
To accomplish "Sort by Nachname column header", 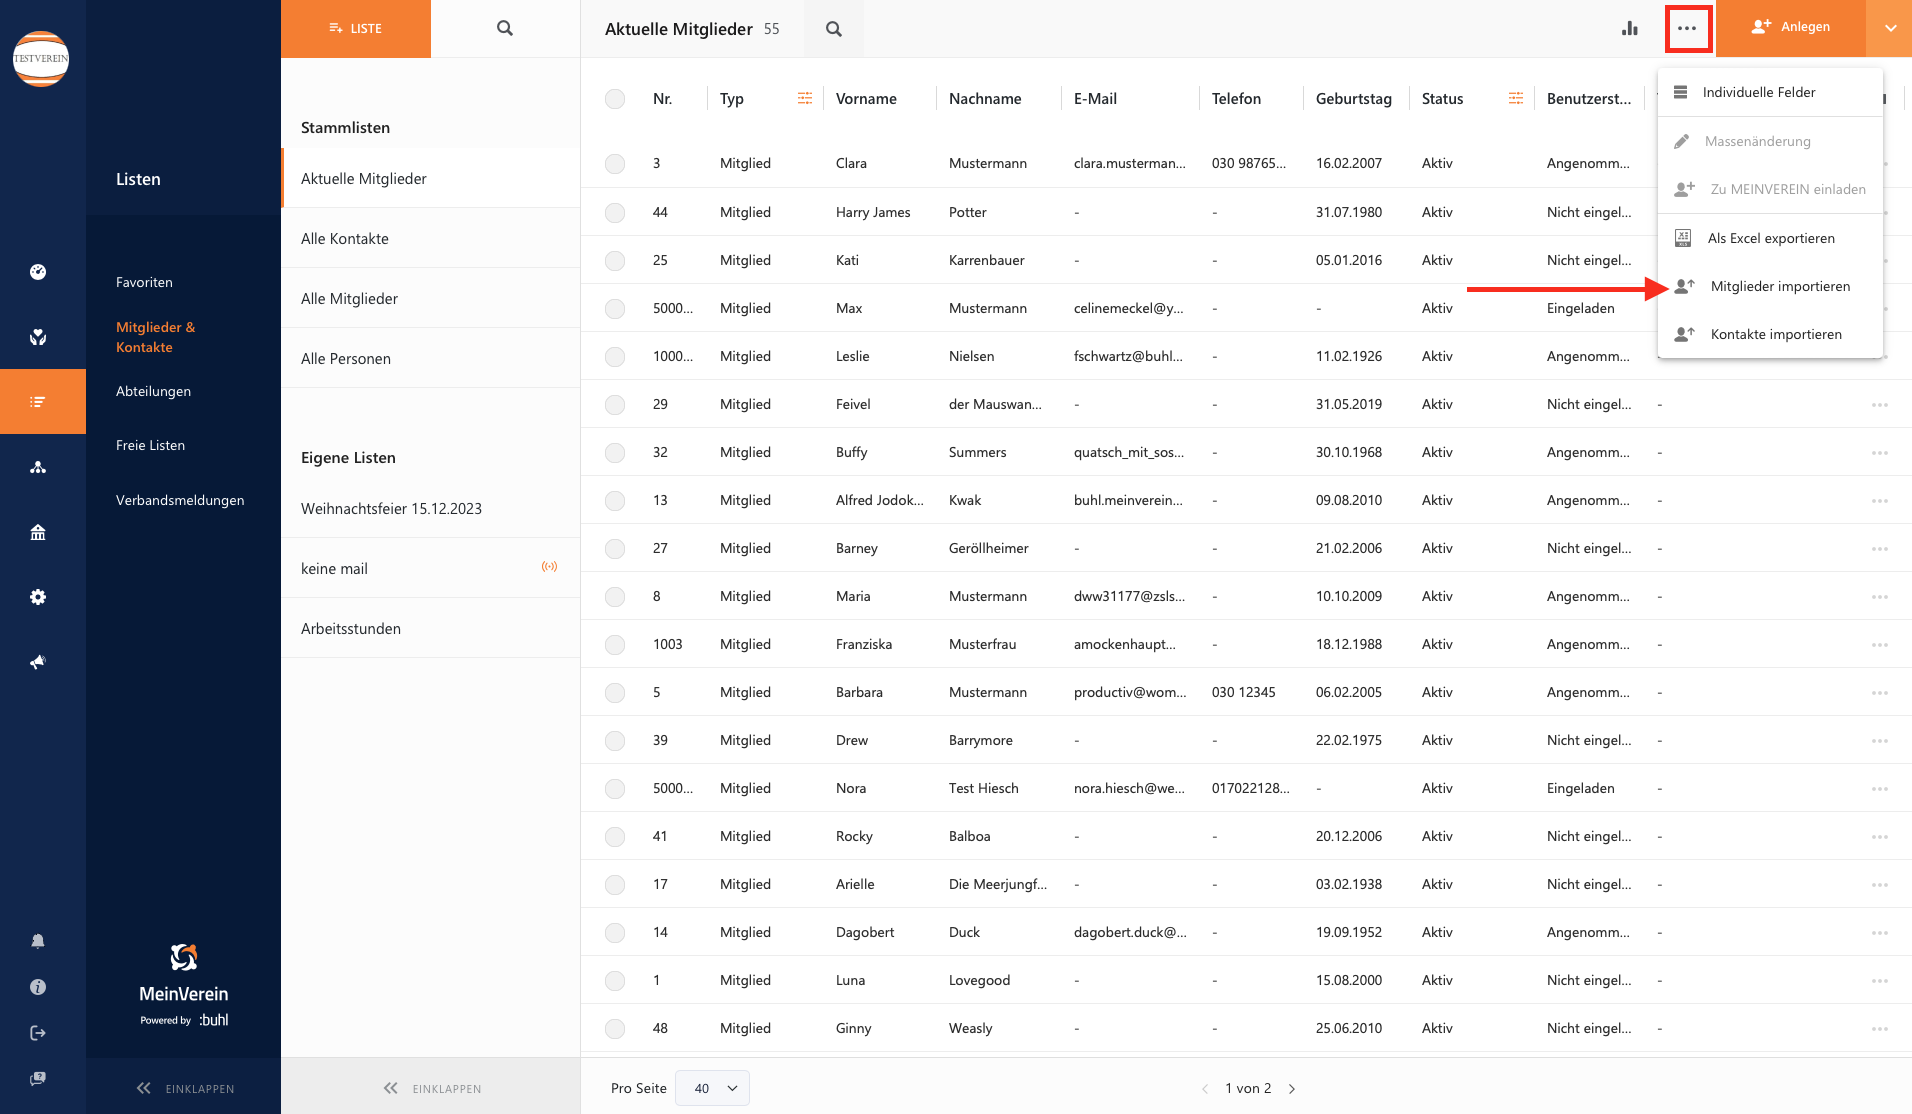I will (x=985, y=98).
